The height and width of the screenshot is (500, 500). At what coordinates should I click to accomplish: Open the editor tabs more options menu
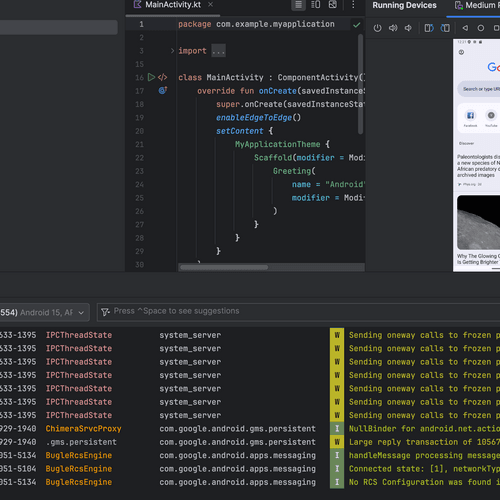[x=353, y=5]
